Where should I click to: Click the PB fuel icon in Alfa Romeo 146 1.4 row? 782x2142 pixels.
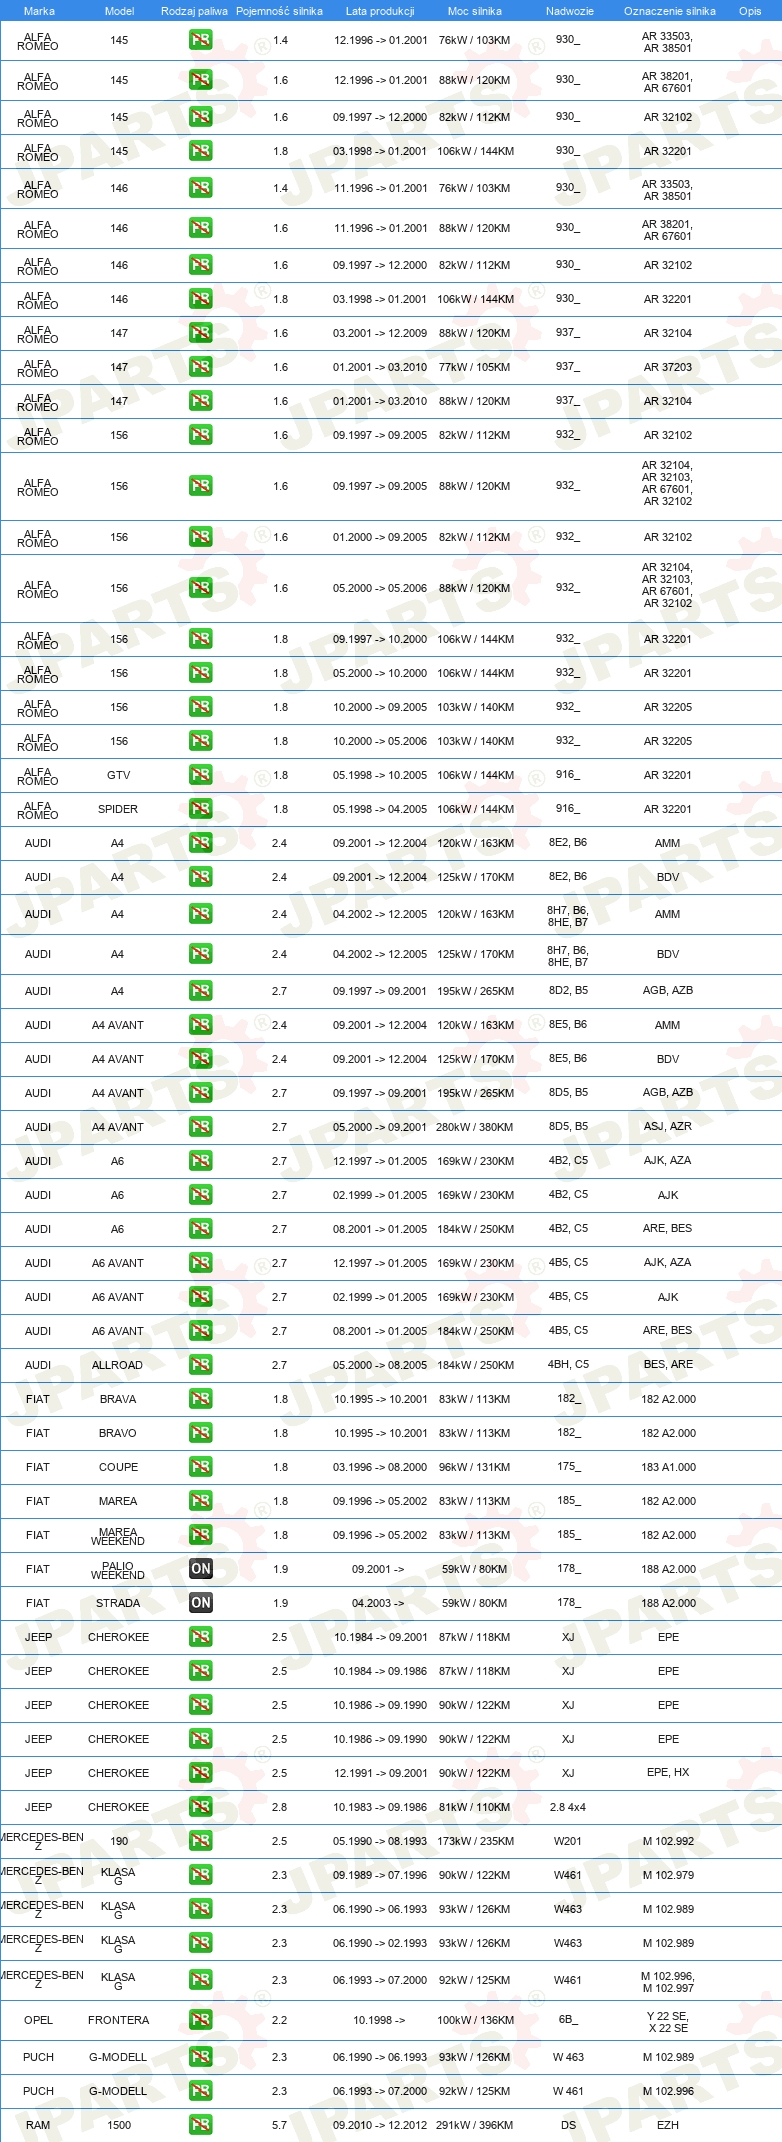click(x=200, y=188)
